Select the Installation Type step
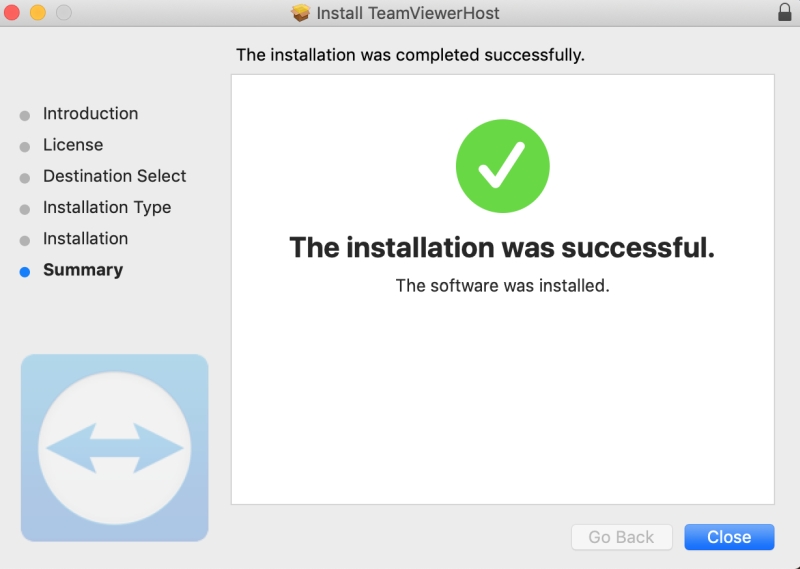Screen dimensions: 800x569 point(107,207)
